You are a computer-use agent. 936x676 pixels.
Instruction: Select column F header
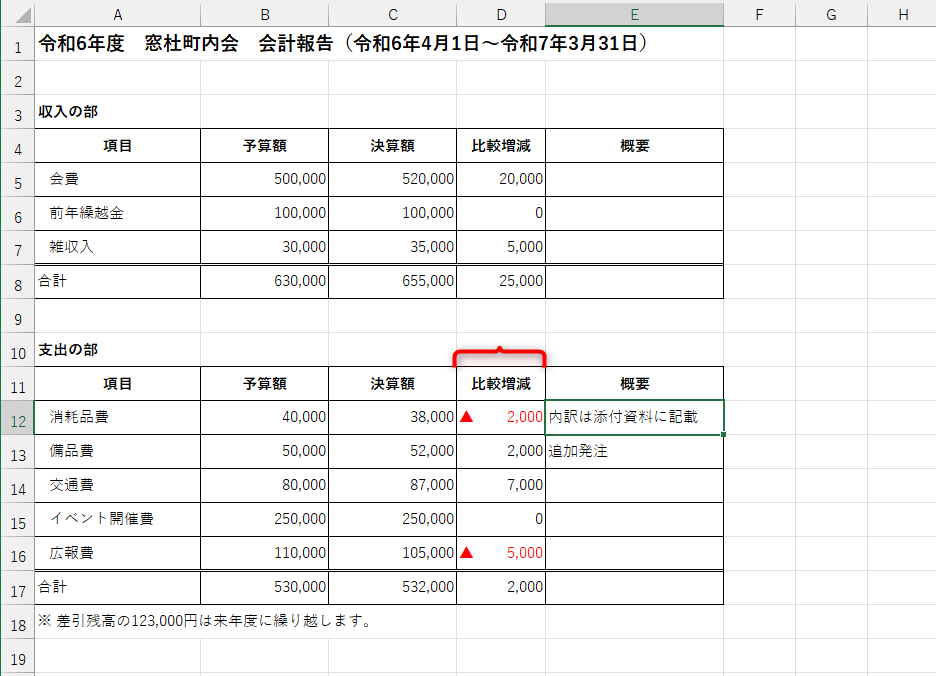click(759, 14)
